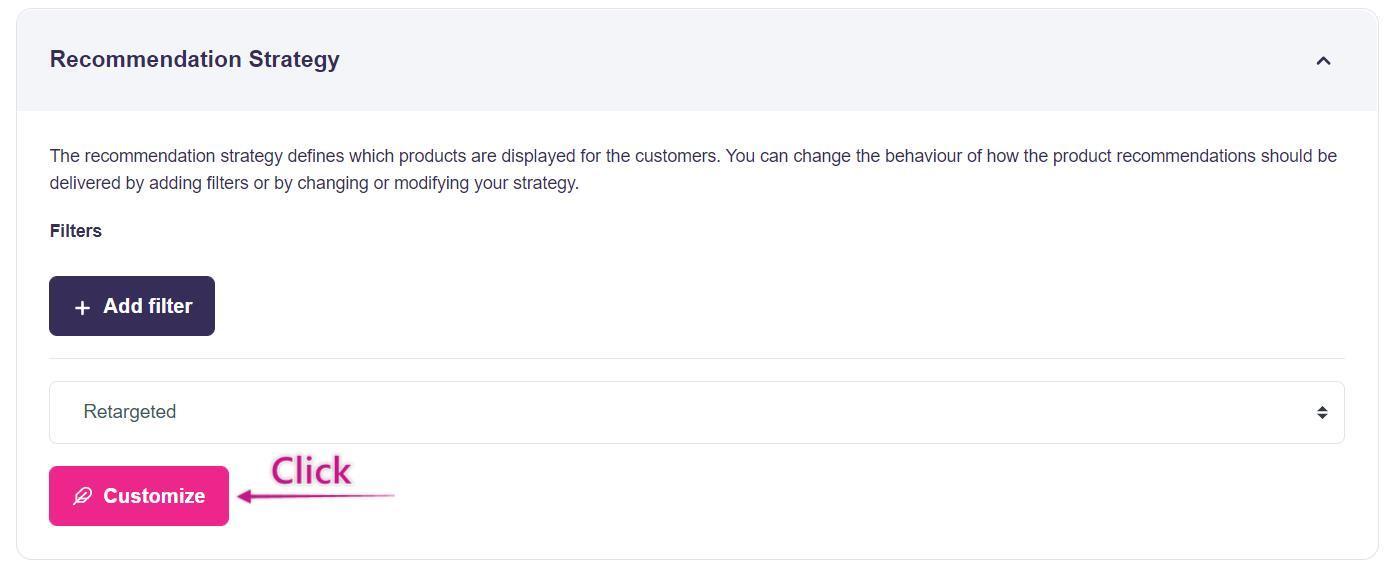Click the middle of the strategy select field
1392x566 pixels.
pos(696,412)
